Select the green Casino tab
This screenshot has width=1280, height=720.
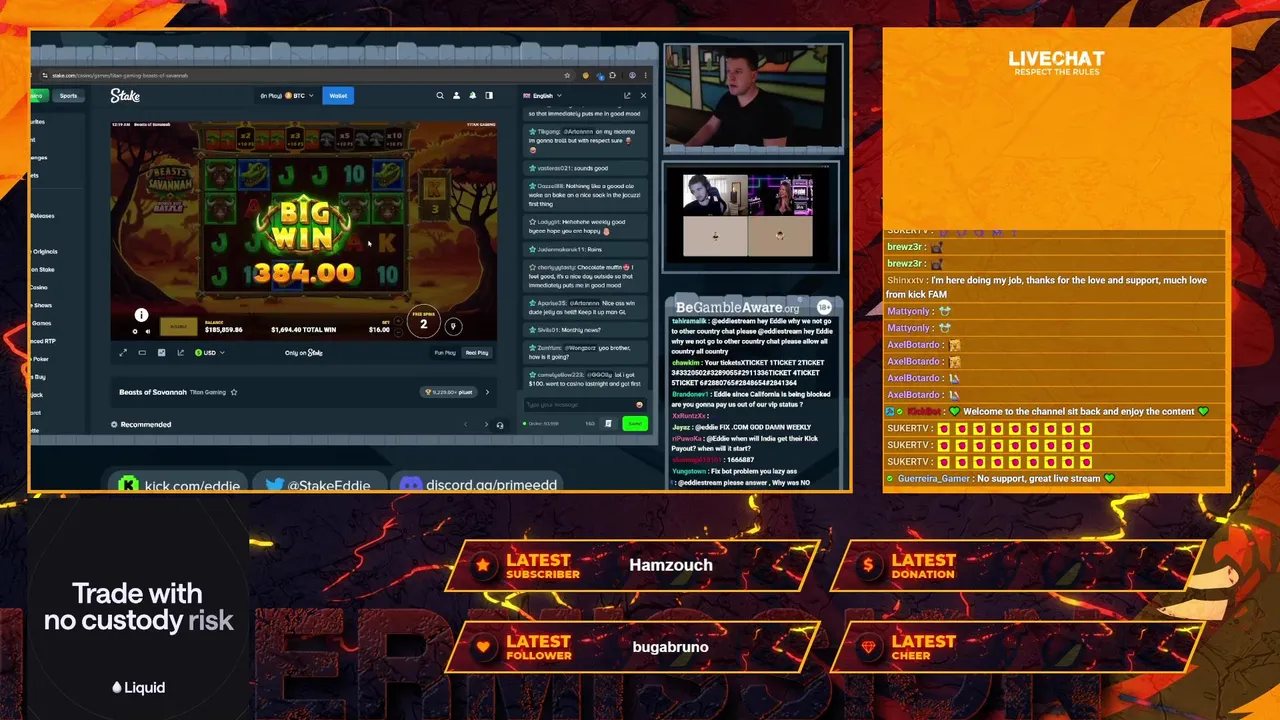38,96
